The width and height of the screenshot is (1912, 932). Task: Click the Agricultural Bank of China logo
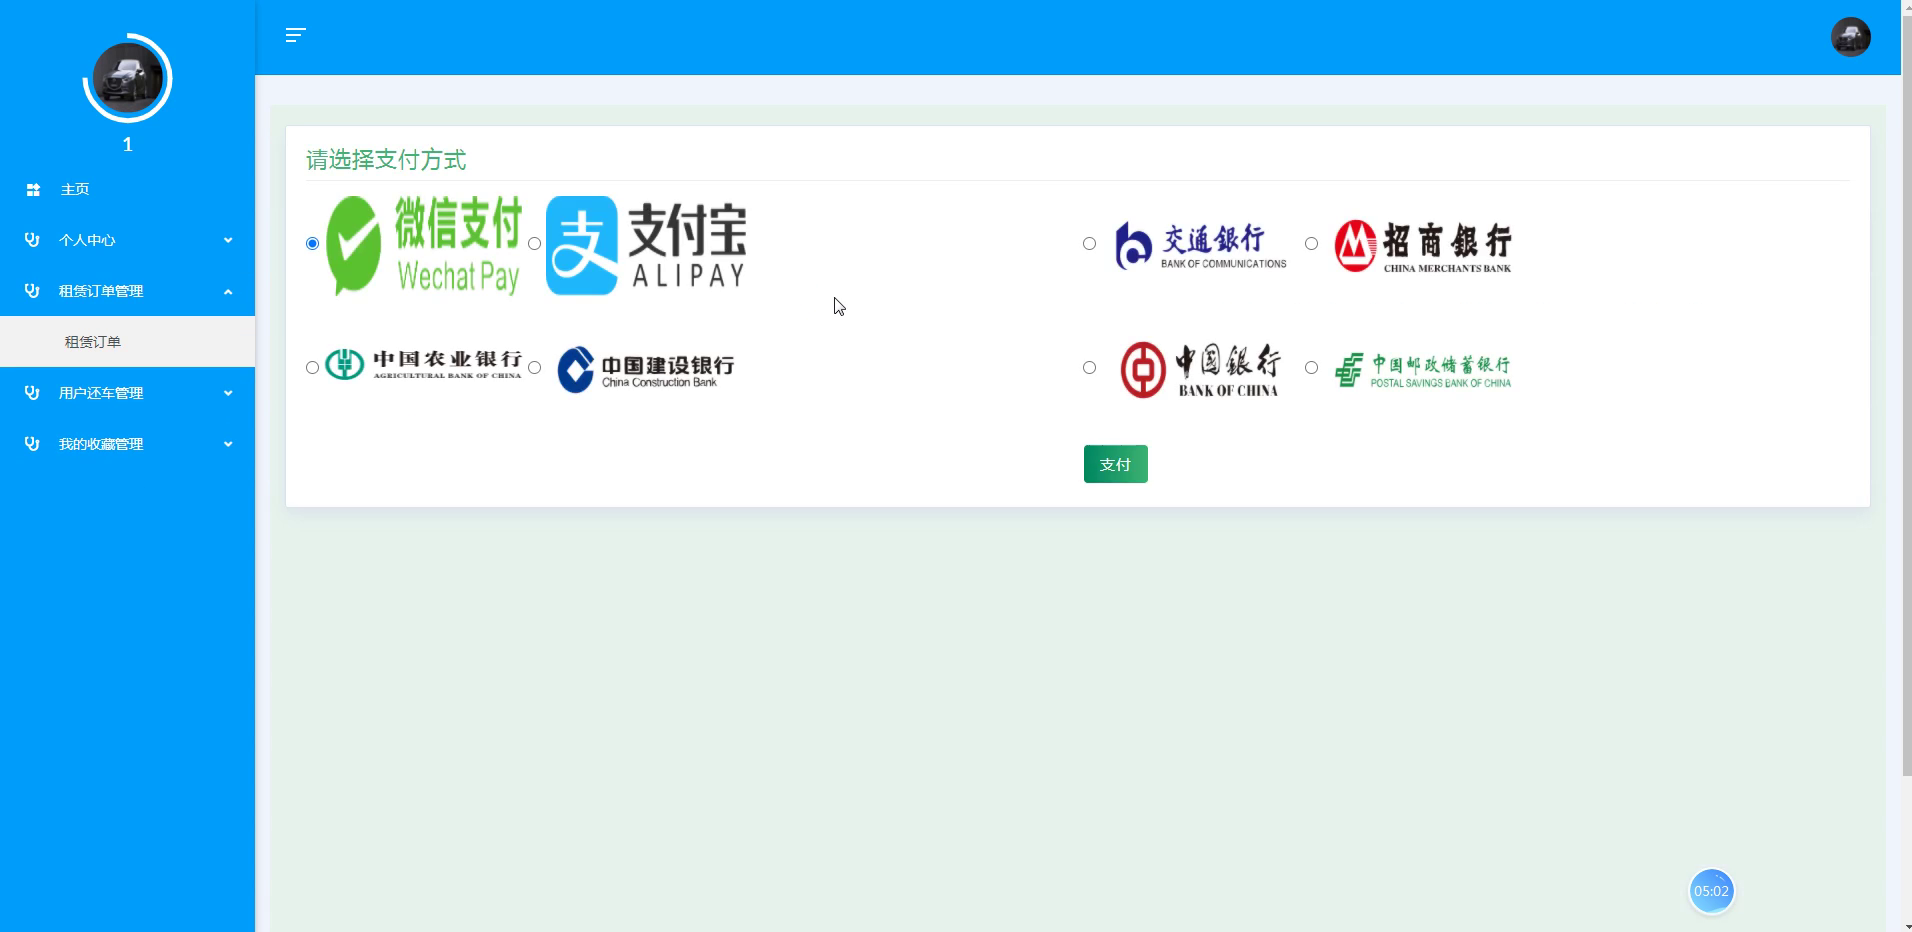click(424, 364)
